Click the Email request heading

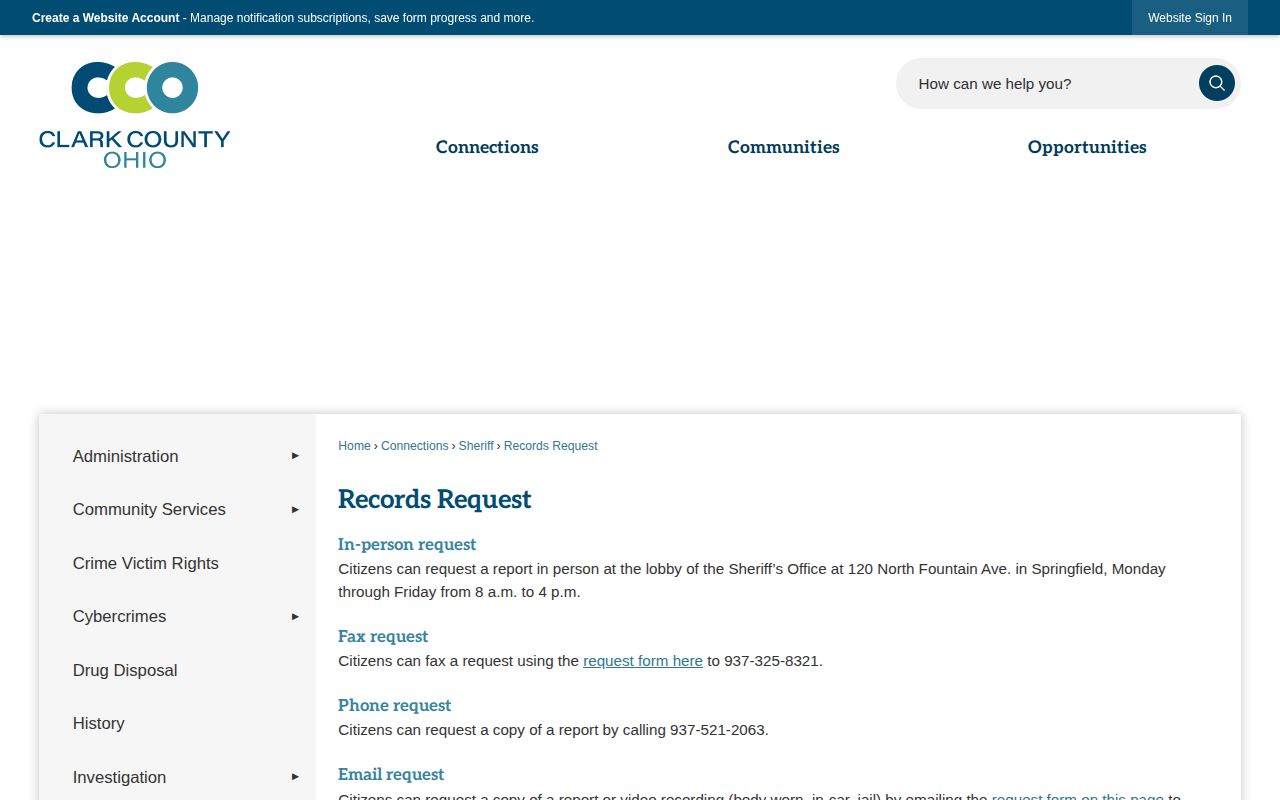tap(391, 774)
